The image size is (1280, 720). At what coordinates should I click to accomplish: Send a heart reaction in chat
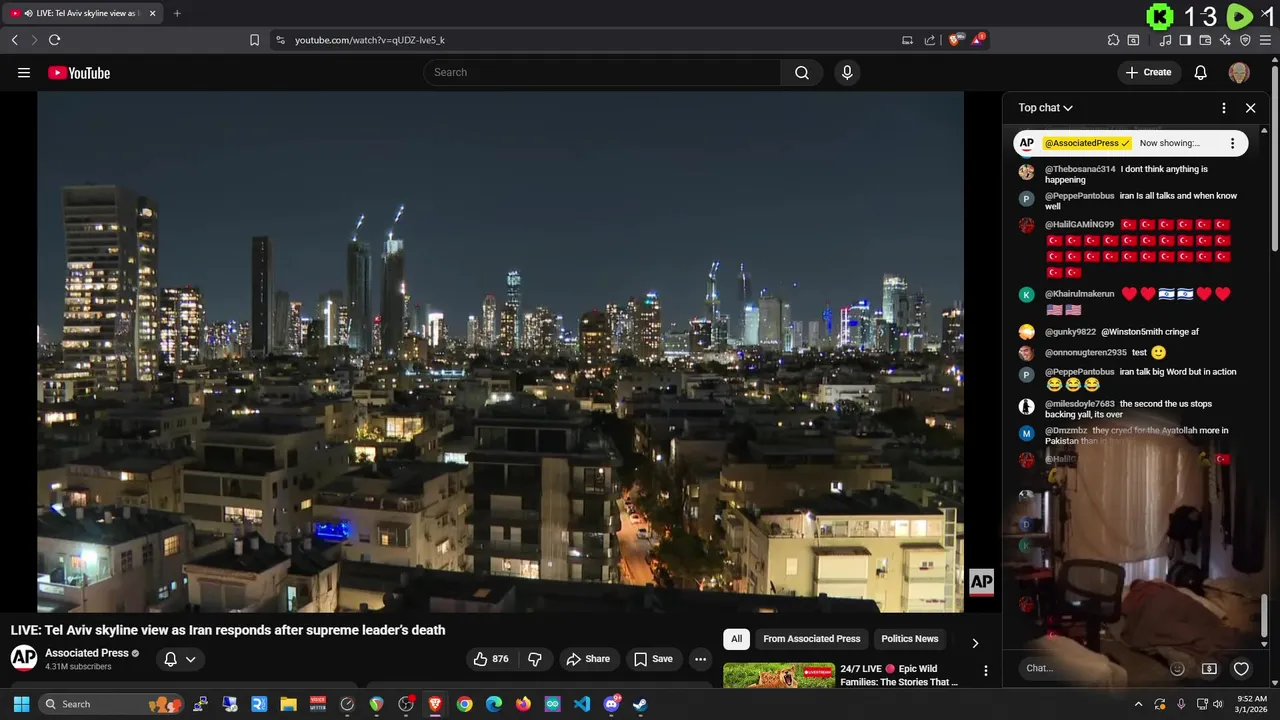(1241, 668)
